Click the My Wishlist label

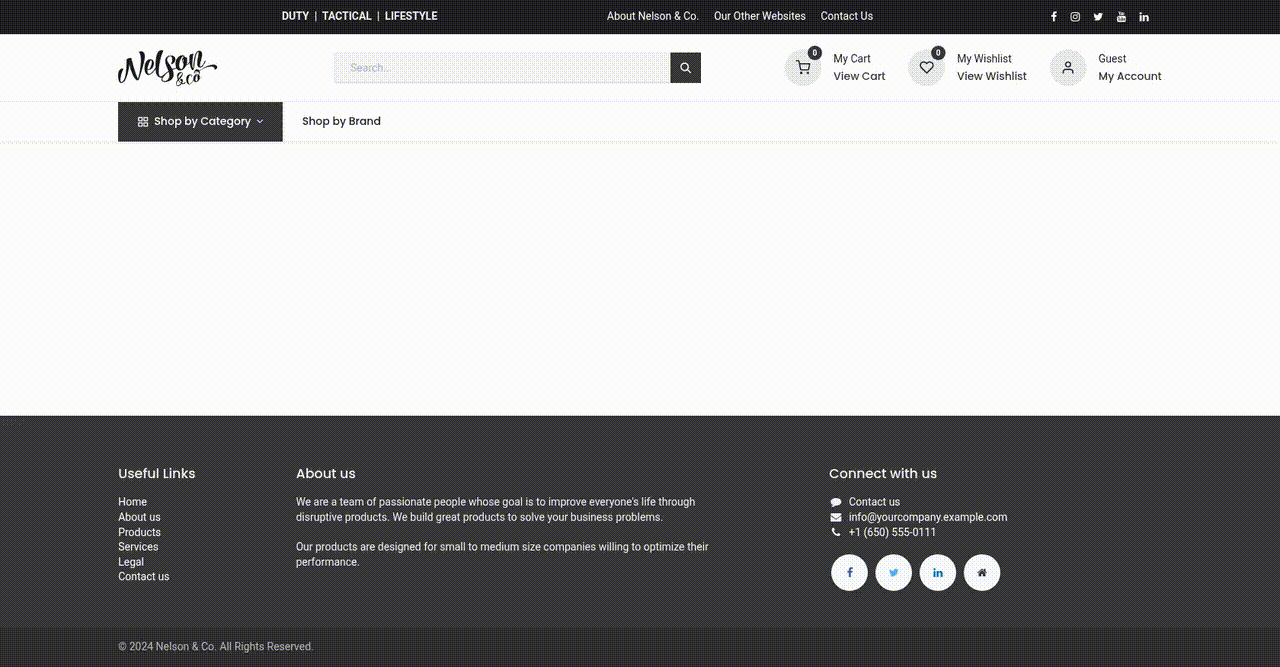point(984,59)
